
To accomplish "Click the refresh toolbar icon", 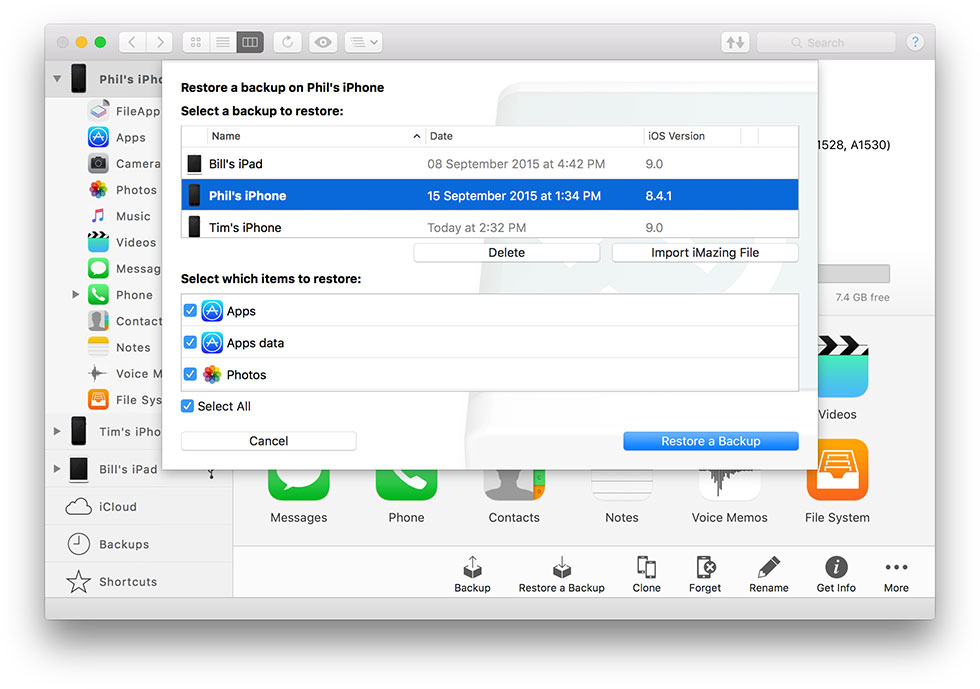I will point(288,42).
